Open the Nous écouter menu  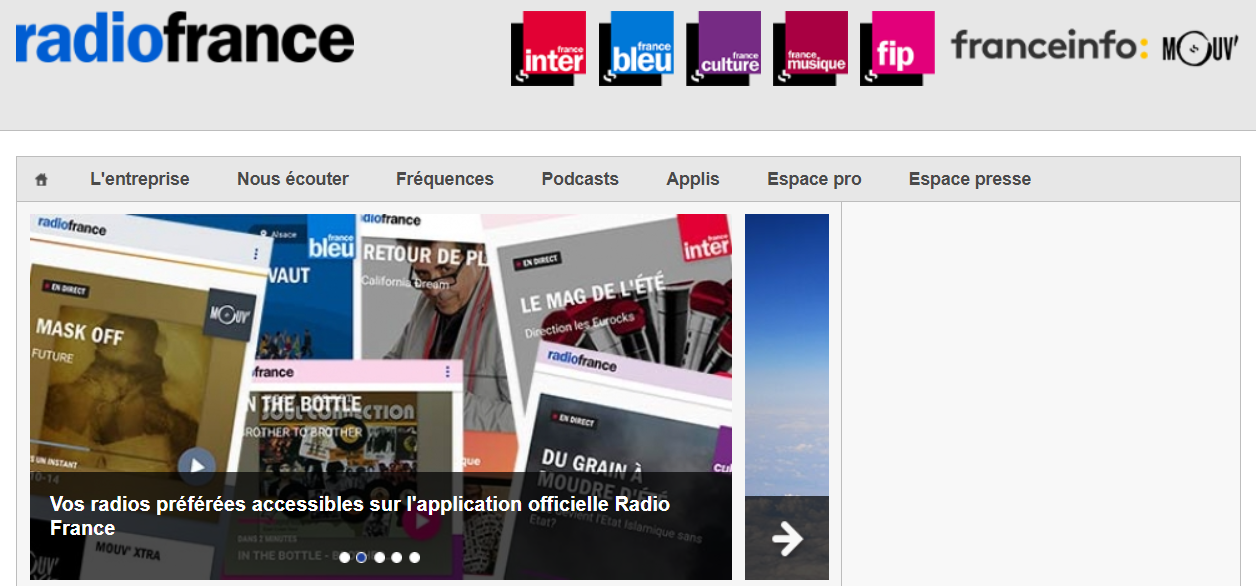[x=293, y=179]
